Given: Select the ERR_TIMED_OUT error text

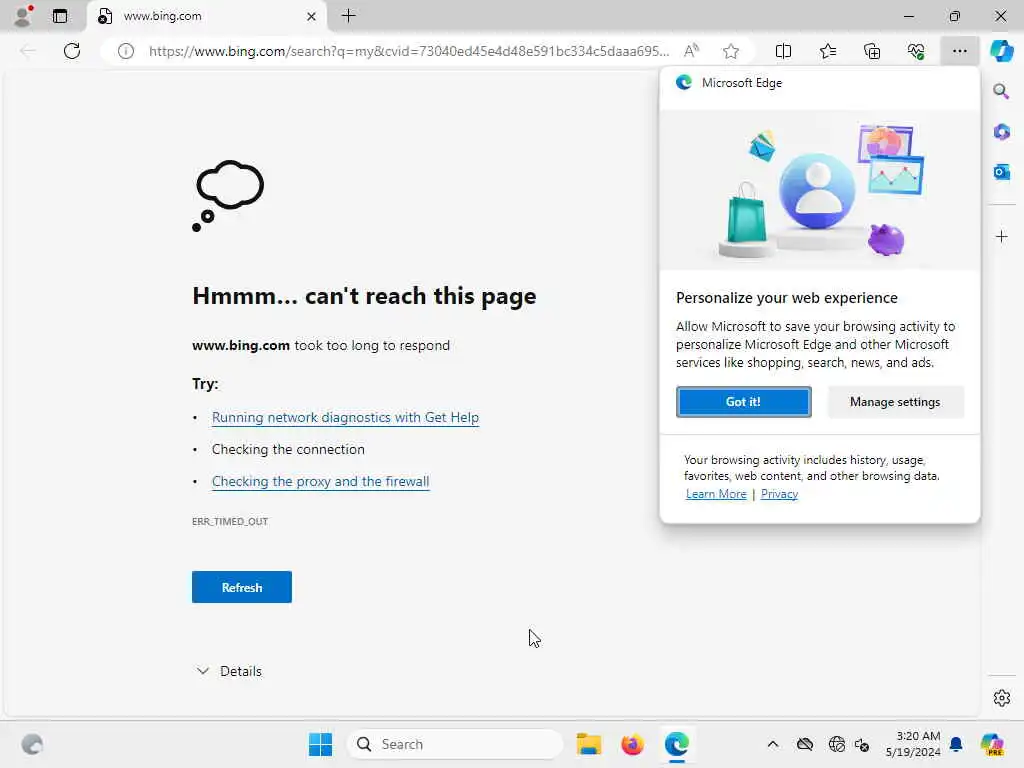Looking at the screenshot, I should [x=230, y=521].
